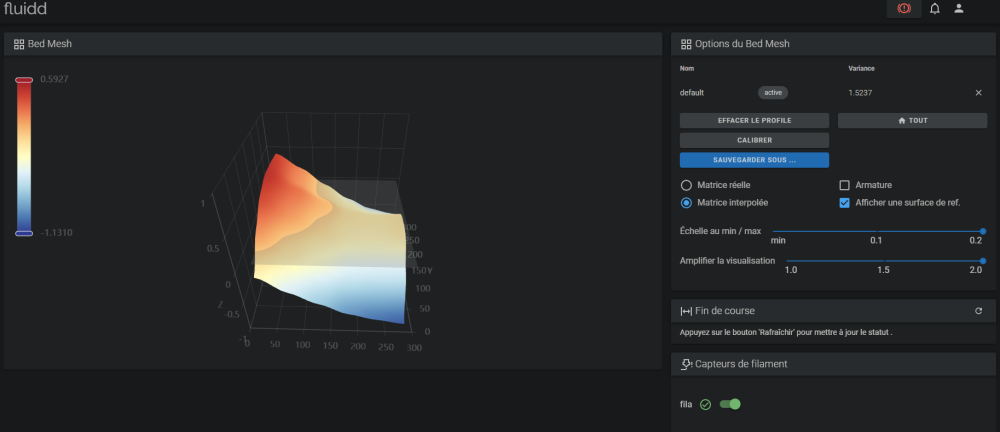Refresh the Fin de course status
Screen dimensions: 1000x432
tap(978, 311)
